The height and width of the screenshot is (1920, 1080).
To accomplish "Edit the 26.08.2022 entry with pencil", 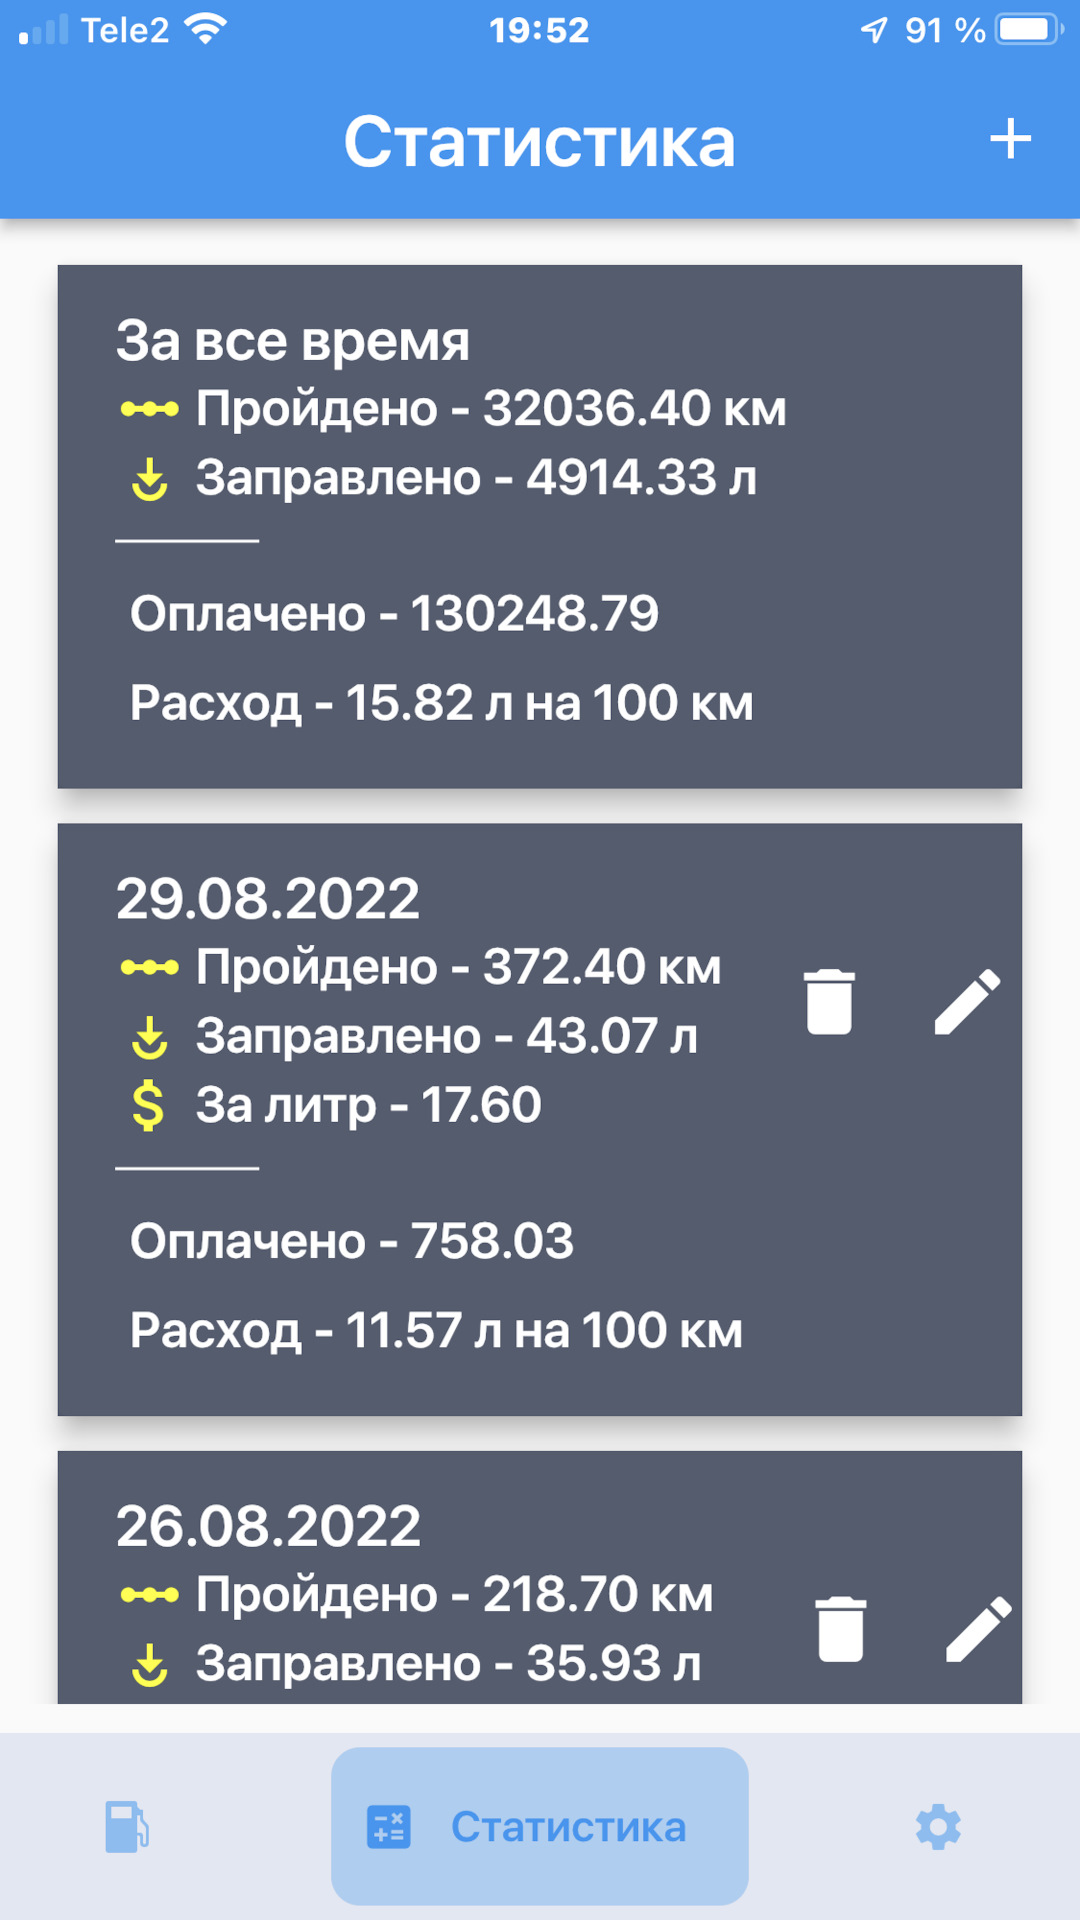I will pos(978,1629).
